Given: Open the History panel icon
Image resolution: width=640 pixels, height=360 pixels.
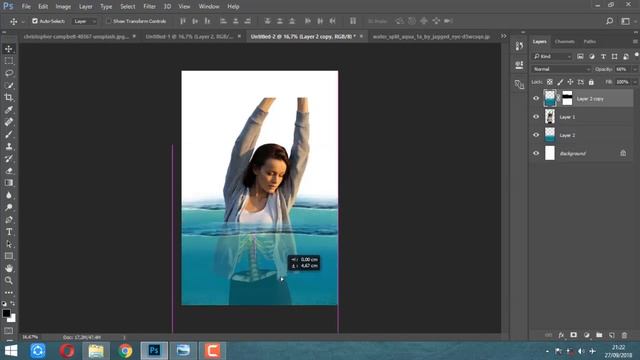Looking at the screenshot, I should coord(519,46).
